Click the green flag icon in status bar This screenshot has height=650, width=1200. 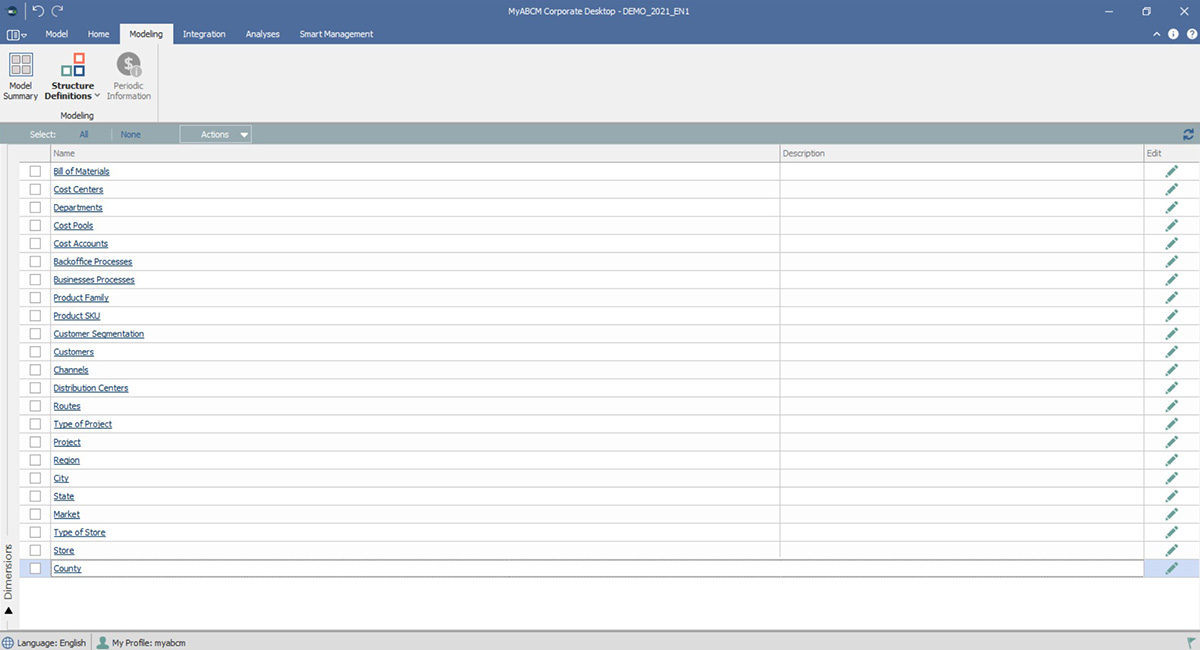(x=1191, y=642)
